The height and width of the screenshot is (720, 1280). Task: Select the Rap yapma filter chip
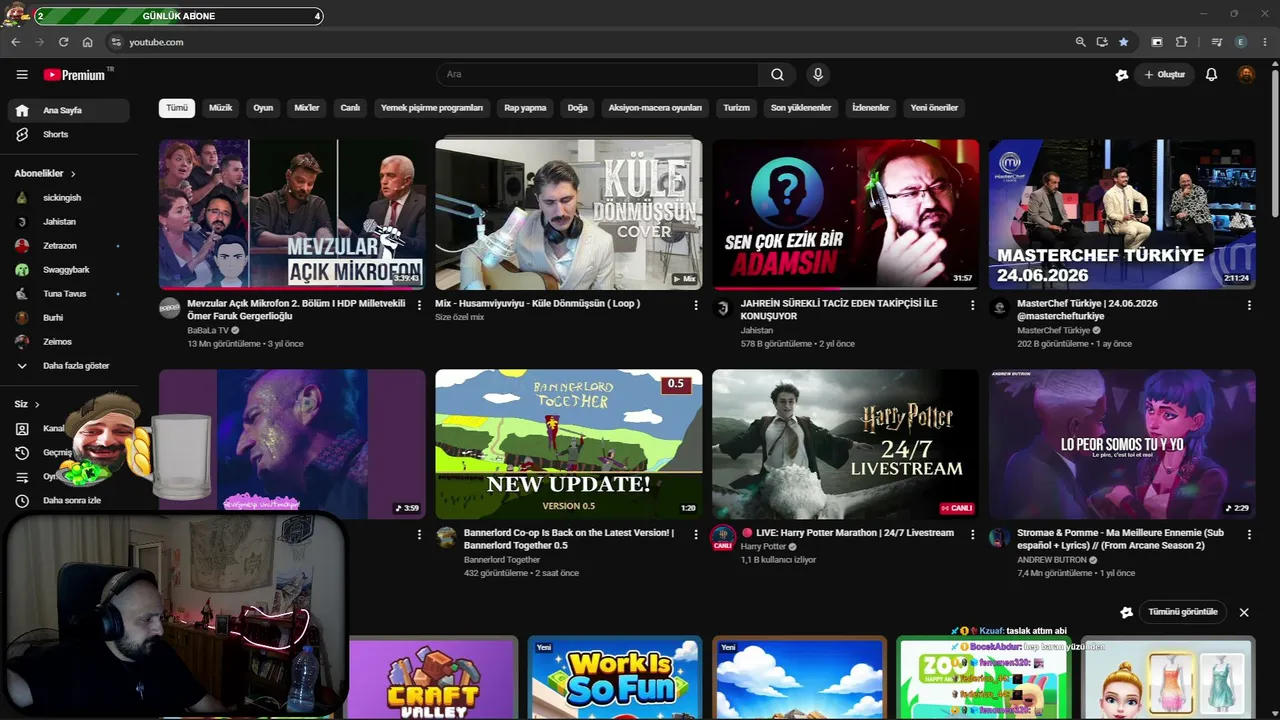(525, 108)
